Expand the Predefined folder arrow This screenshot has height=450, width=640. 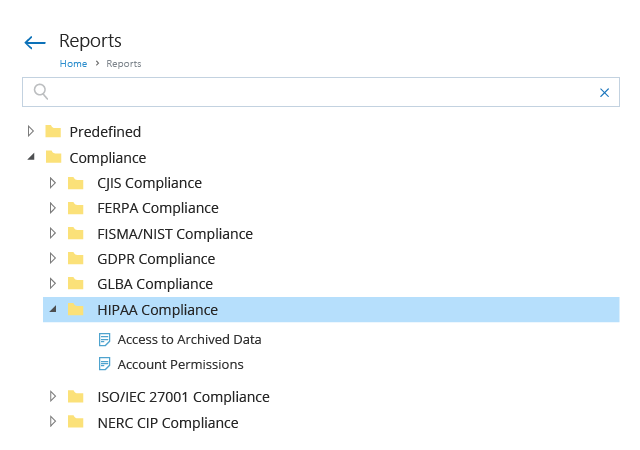[31, 131]
